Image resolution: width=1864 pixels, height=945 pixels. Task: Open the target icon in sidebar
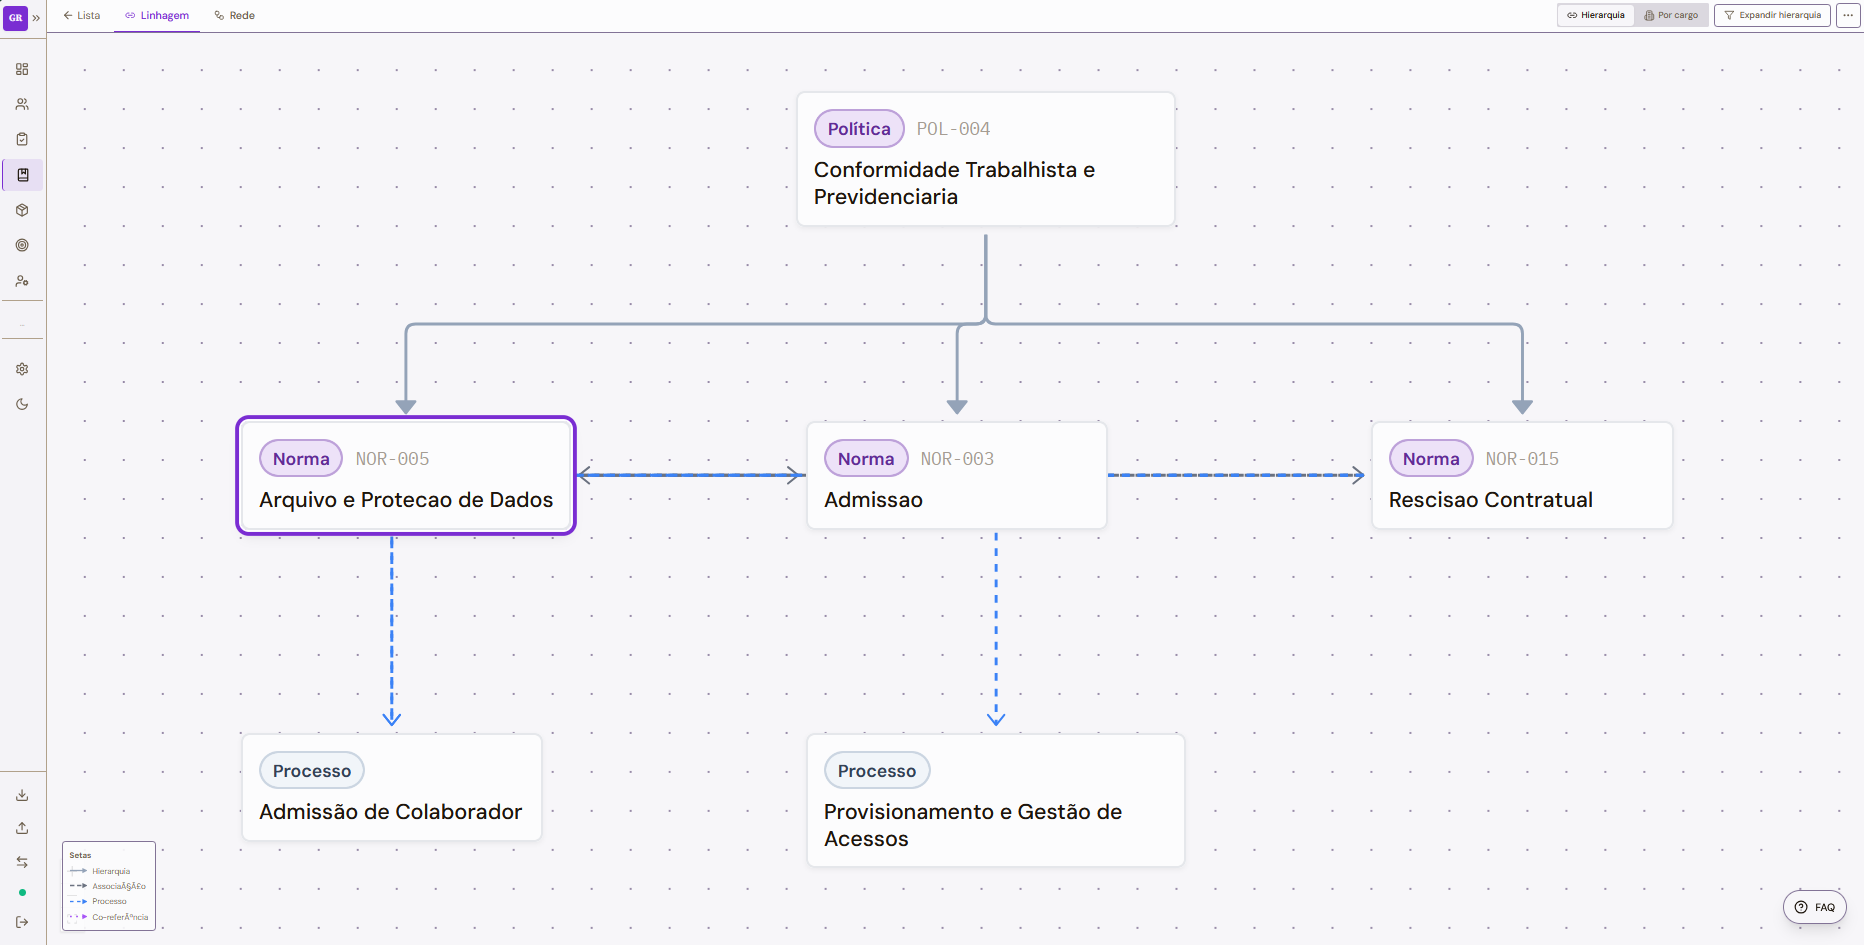22,245
